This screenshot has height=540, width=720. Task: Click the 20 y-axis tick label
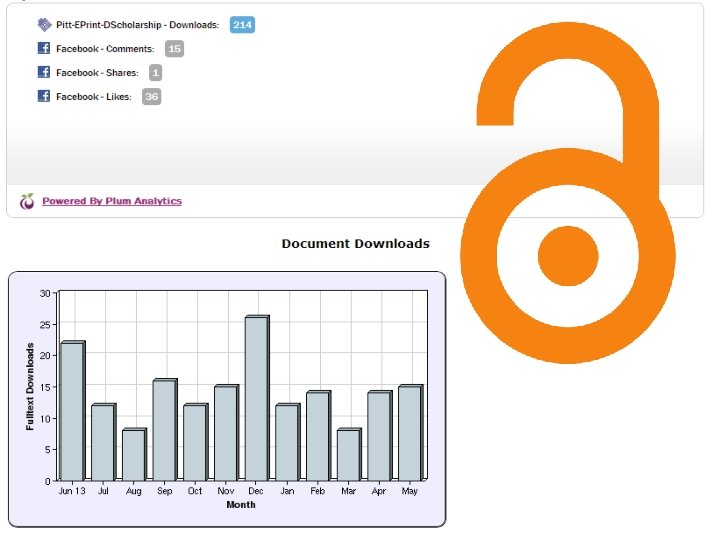pos(45,355)
